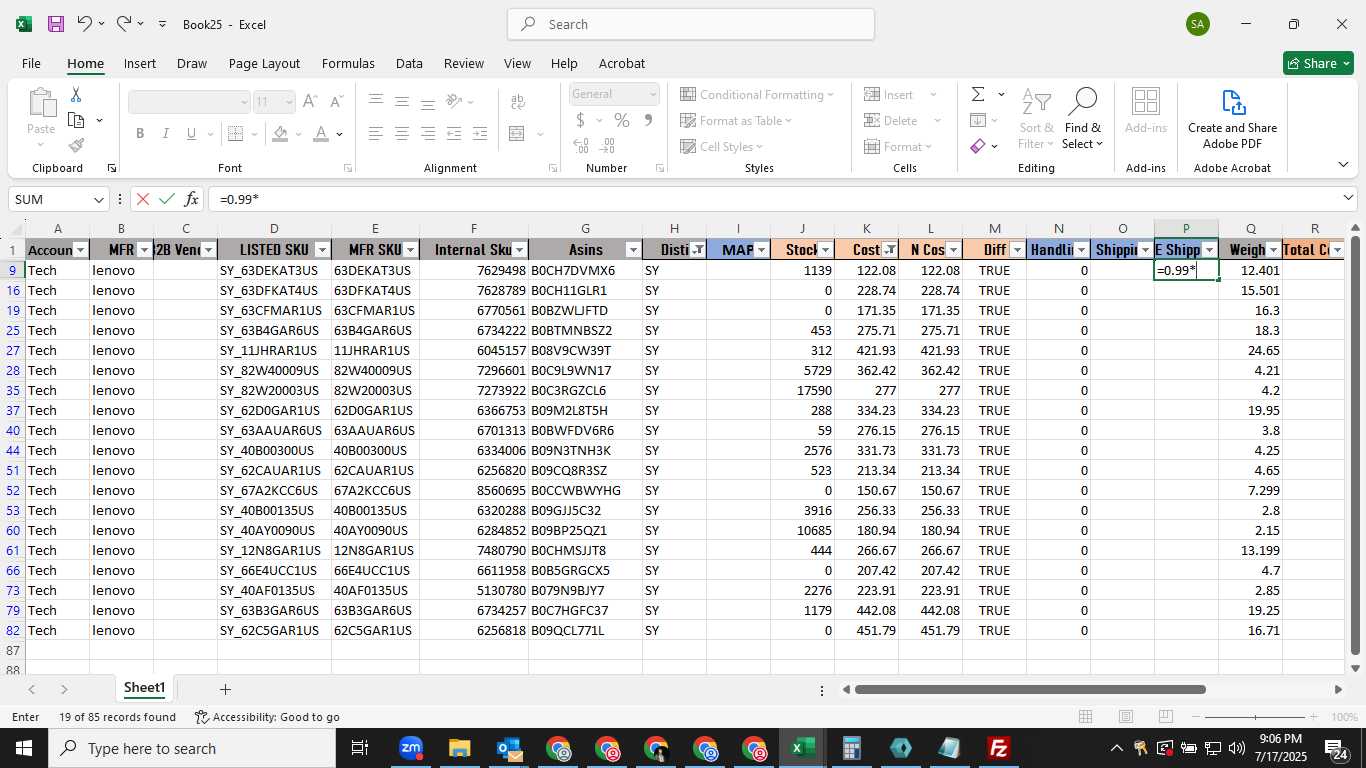Open the Asins column filter dropdown
This screenshot has width=1366, height=768.
tap(633, 250)
